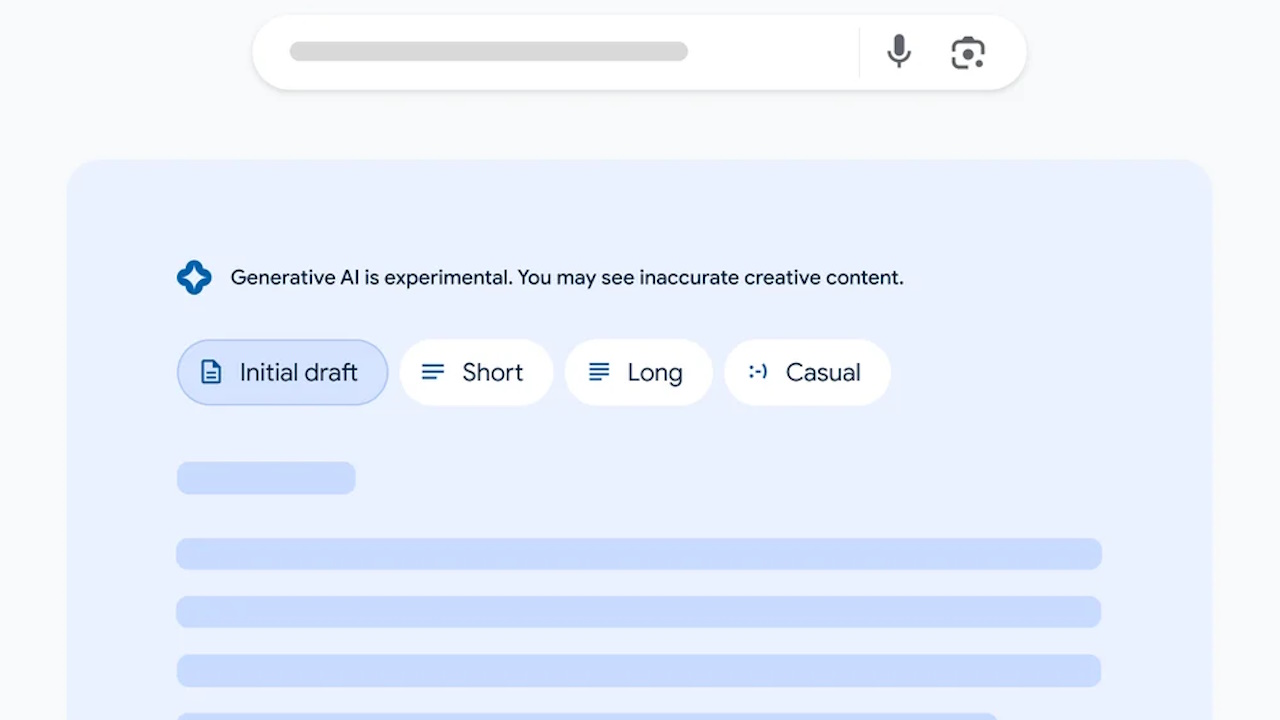Click the paragraph-lines icon beside Long
Viewport: 1280px width, 720px height.
point(599,372)
